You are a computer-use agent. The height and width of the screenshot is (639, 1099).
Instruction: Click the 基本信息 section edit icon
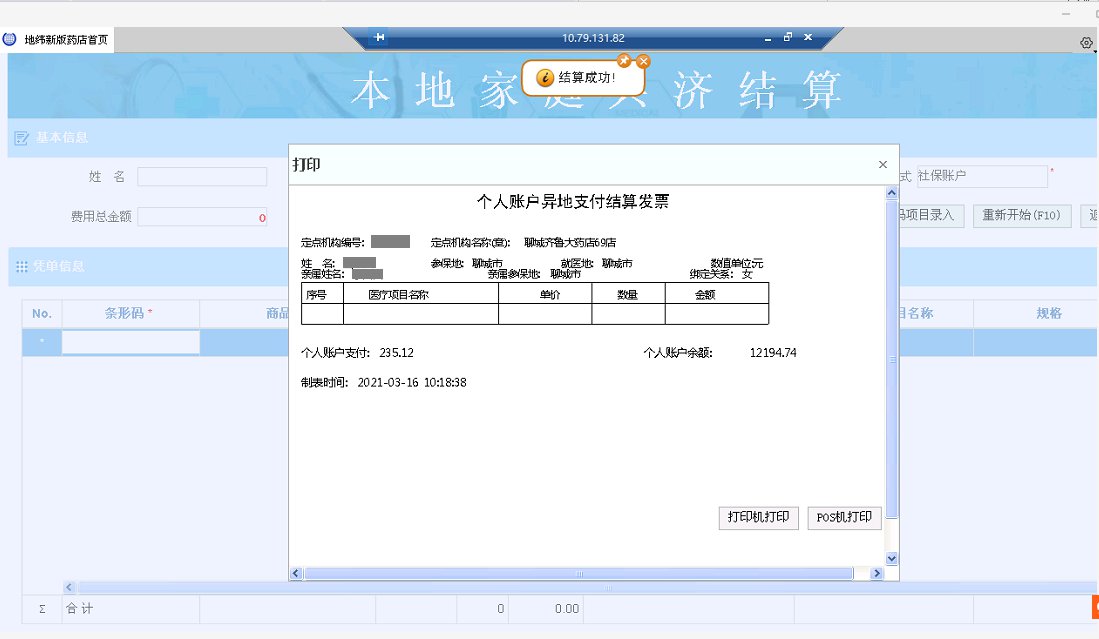pyautogui.click(x=21, y=137)
